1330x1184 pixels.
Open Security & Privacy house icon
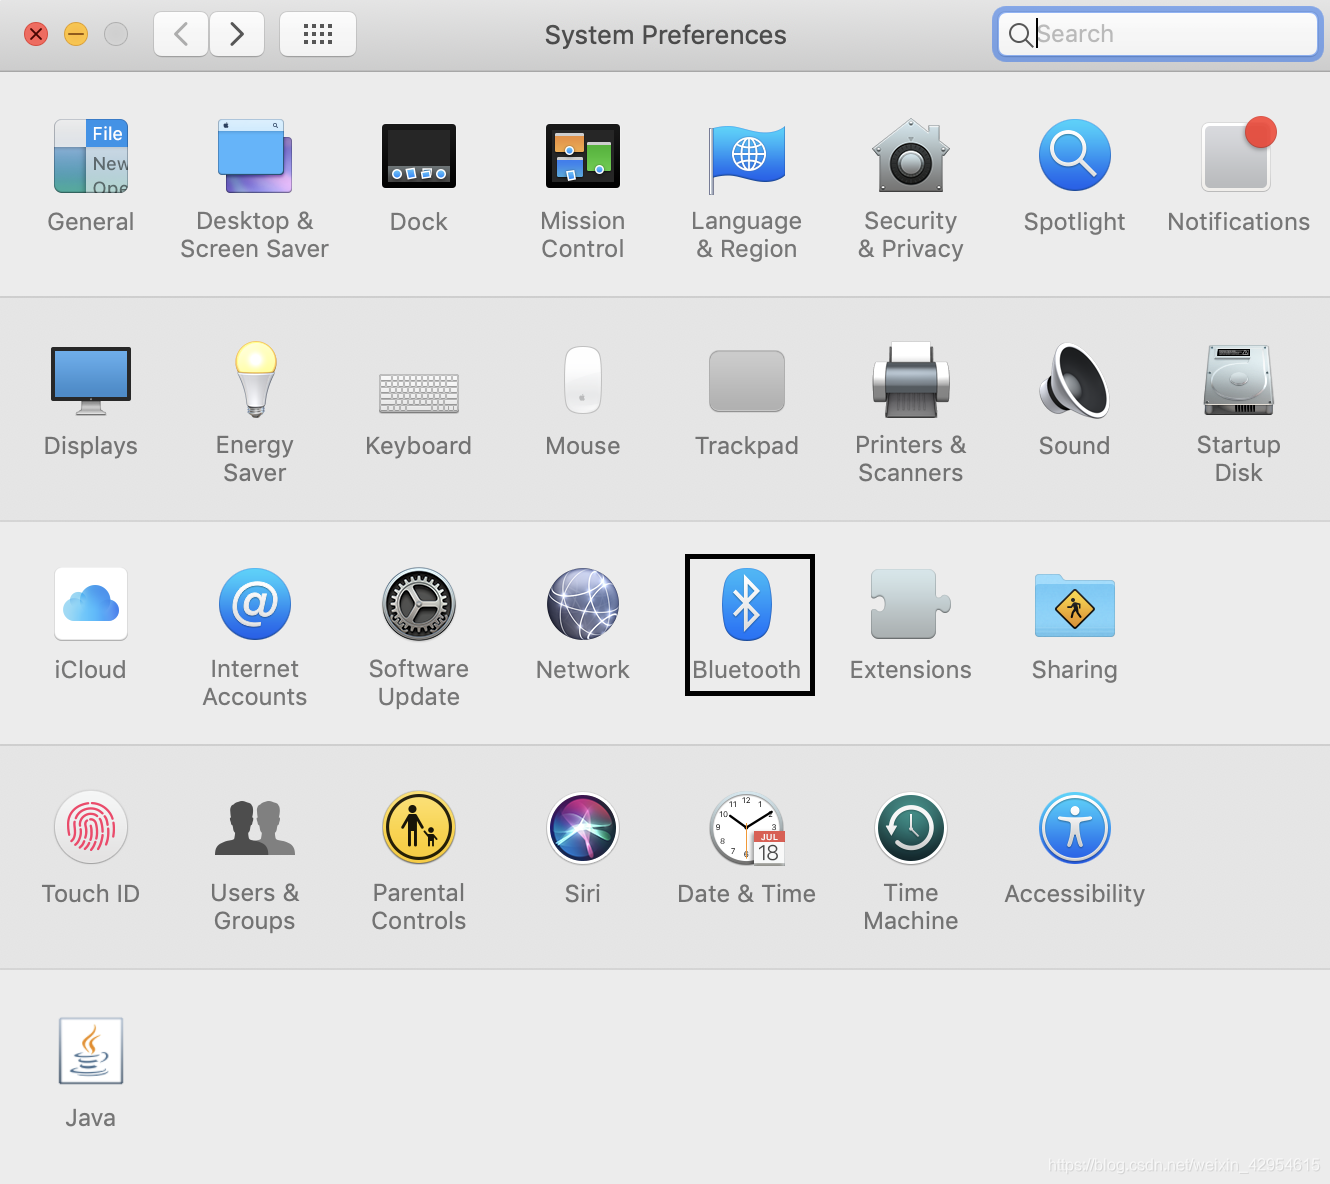(911, 156)
